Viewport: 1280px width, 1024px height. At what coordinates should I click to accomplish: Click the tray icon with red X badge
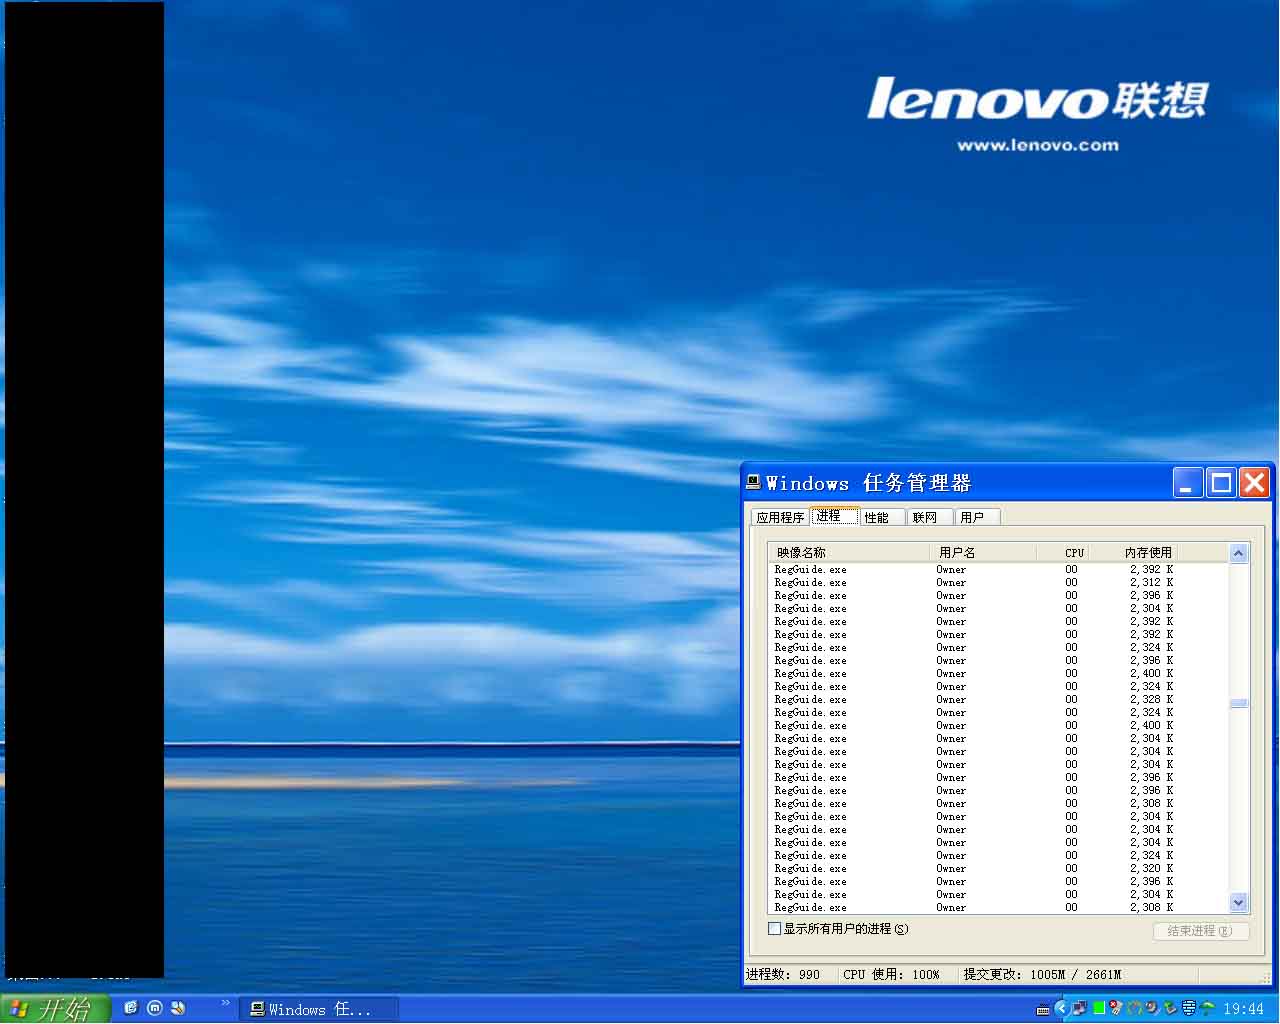[x=1116, y=1008]
